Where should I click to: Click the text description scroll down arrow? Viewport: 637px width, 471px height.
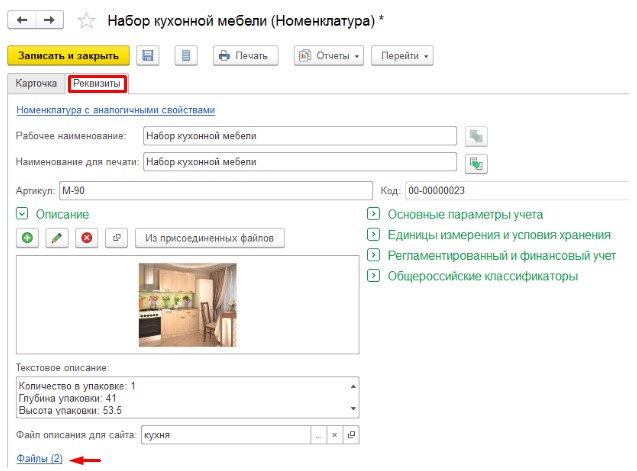click(353, 408)
